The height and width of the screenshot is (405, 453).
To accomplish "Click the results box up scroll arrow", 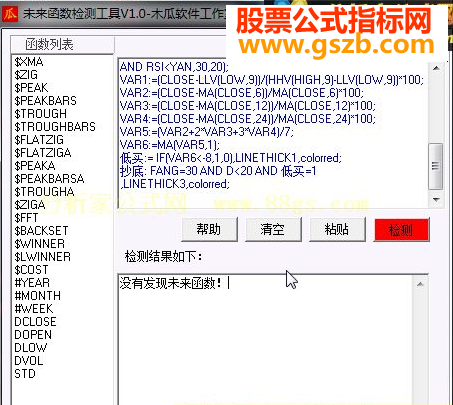I will click(420, 284).
